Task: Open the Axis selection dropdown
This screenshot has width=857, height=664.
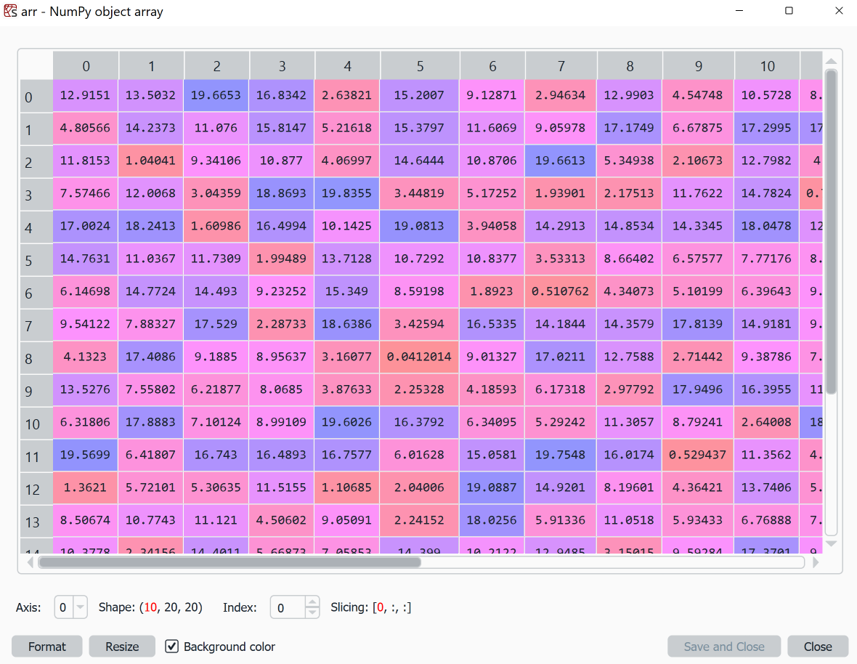Action: [82, 607]
